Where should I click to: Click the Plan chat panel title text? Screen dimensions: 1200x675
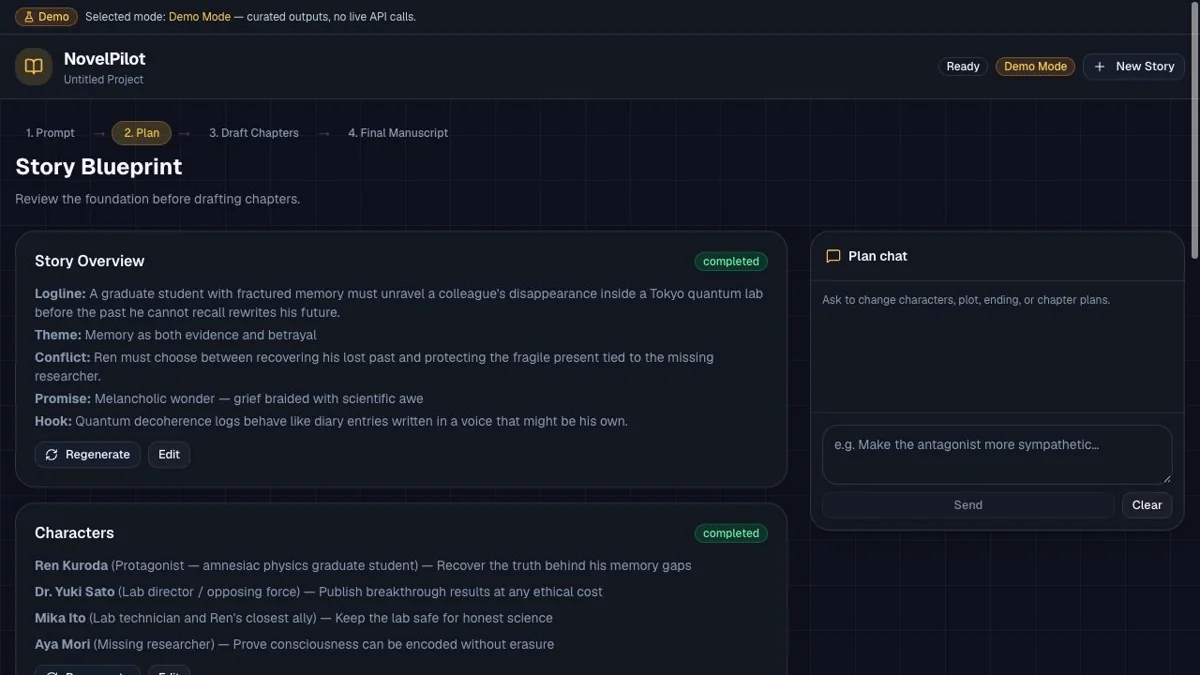878,256
